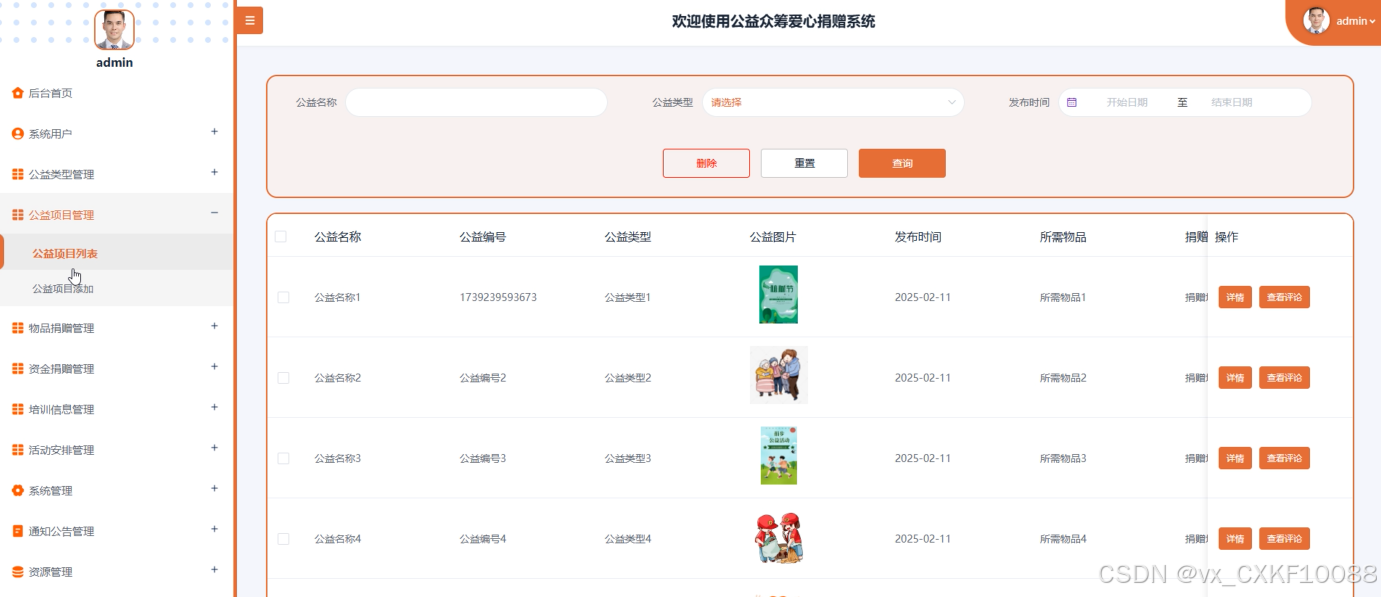Image resolution: width=1381 pixels, height=597 pixels.
Task: Open the 通知公告管理 menu label
Action: [x=61, y=532]
